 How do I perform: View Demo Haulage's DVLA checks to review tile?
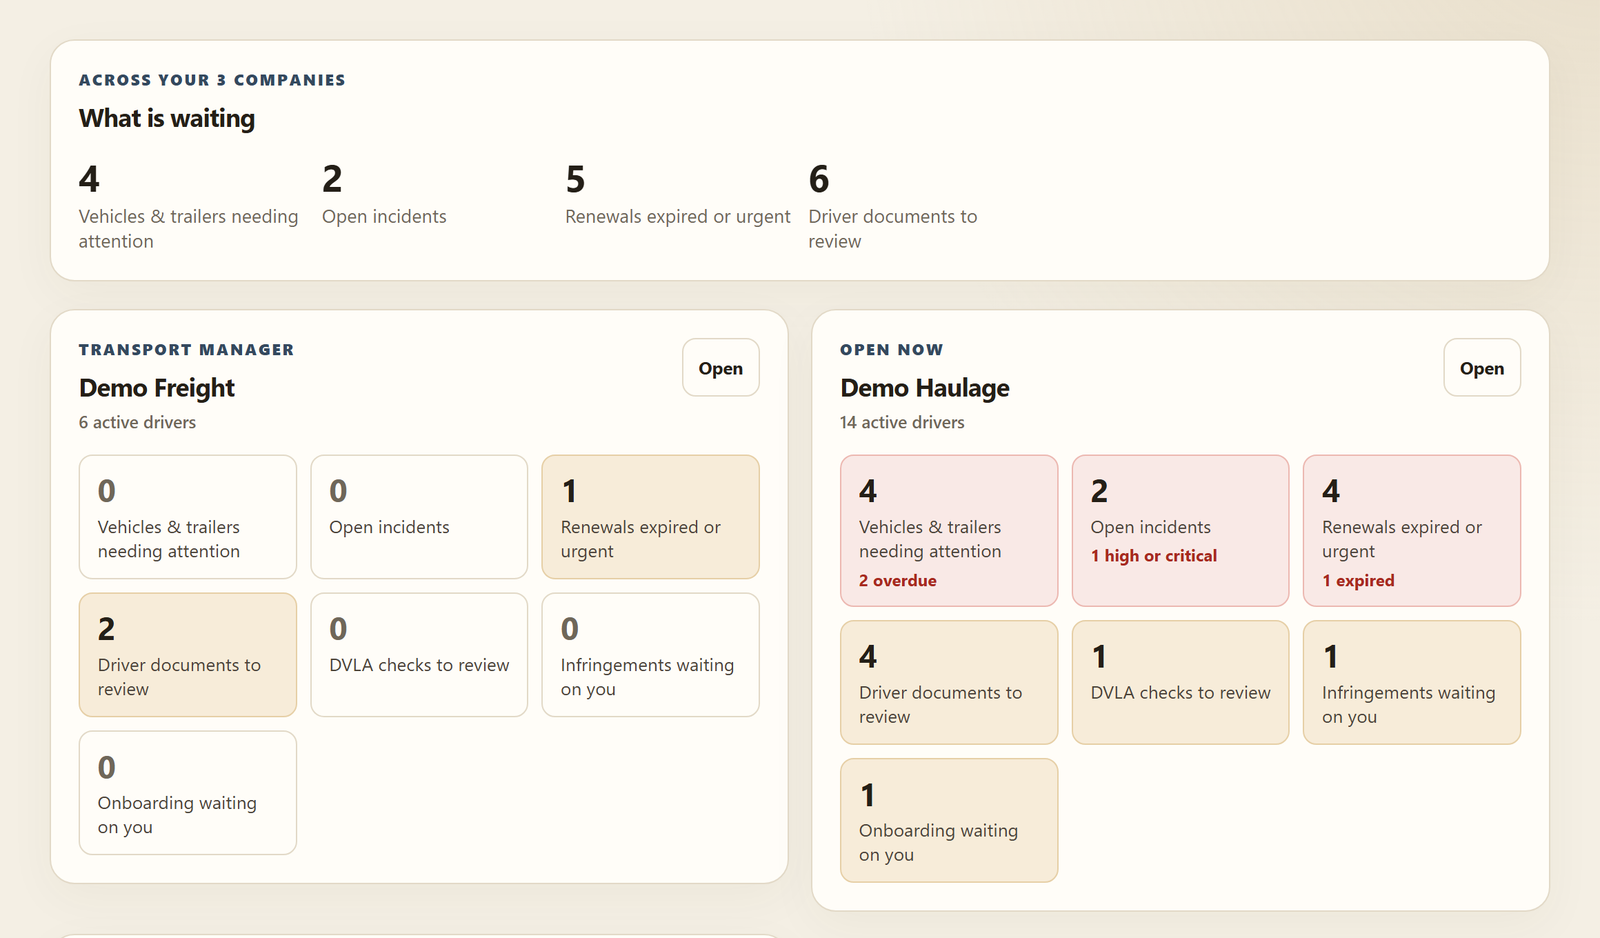1180,683
